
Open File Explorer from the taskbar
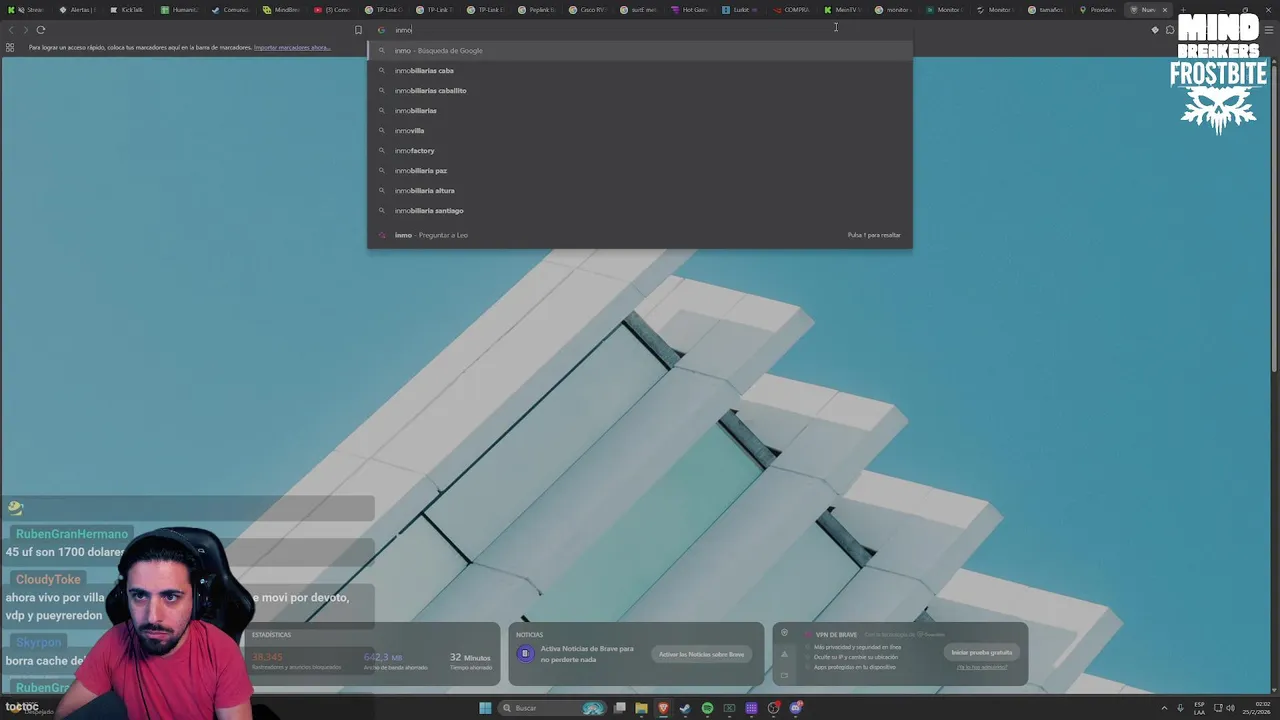tap(641, 708)
